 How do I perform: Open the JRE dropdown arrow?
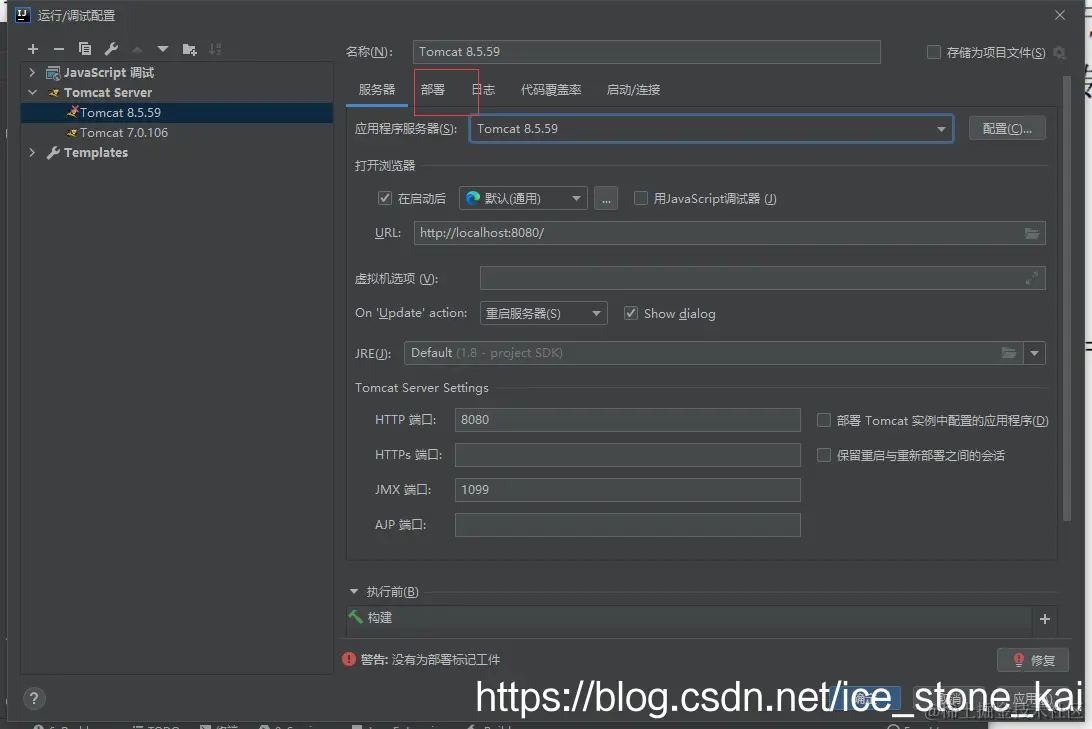click(x=1035, y=353)
